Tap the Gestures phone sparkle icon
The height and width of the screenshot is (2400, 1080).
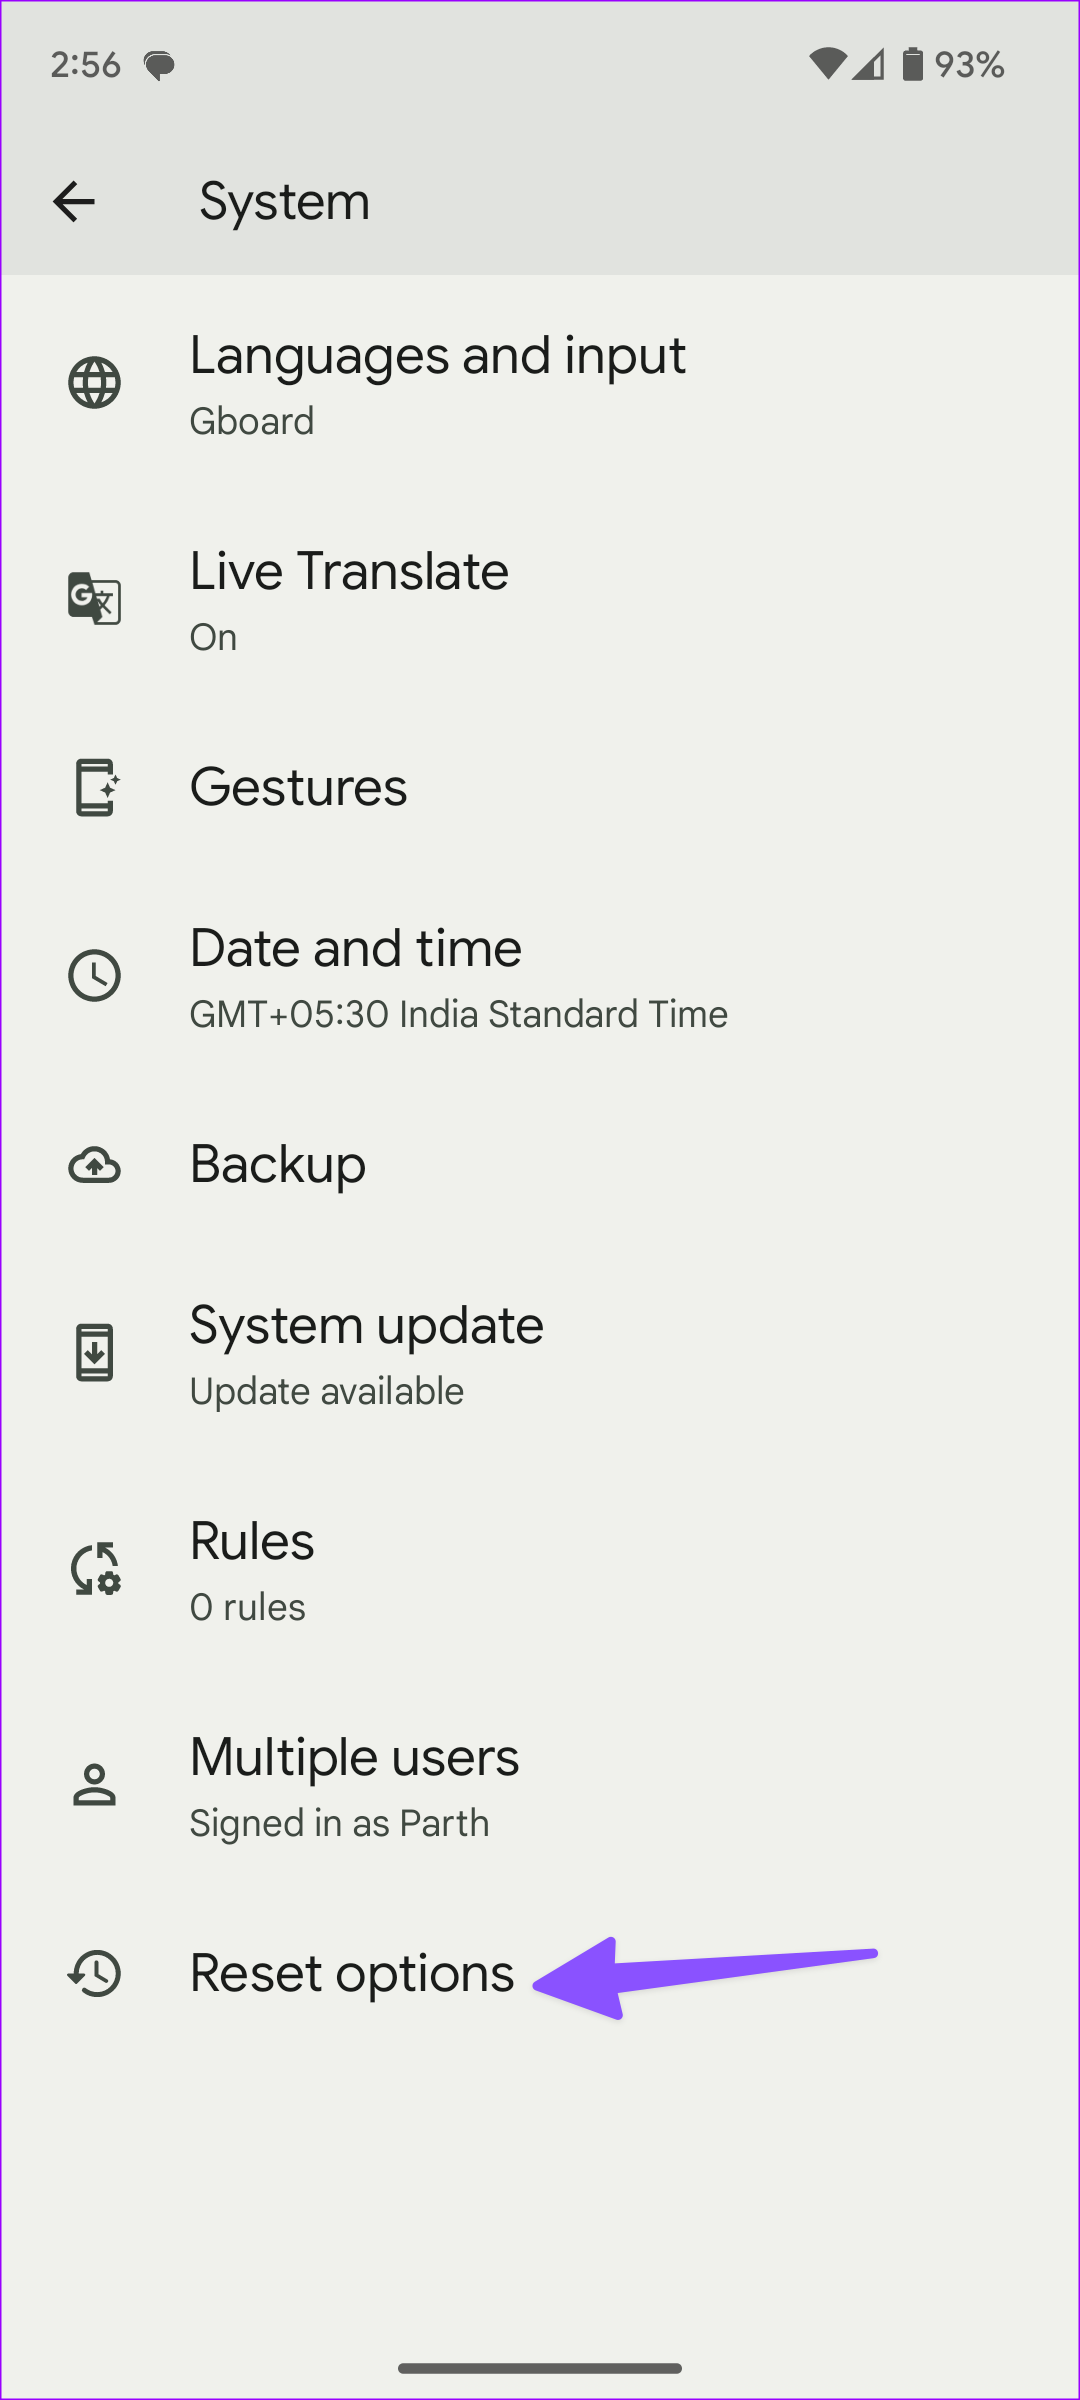pos(96,788)
